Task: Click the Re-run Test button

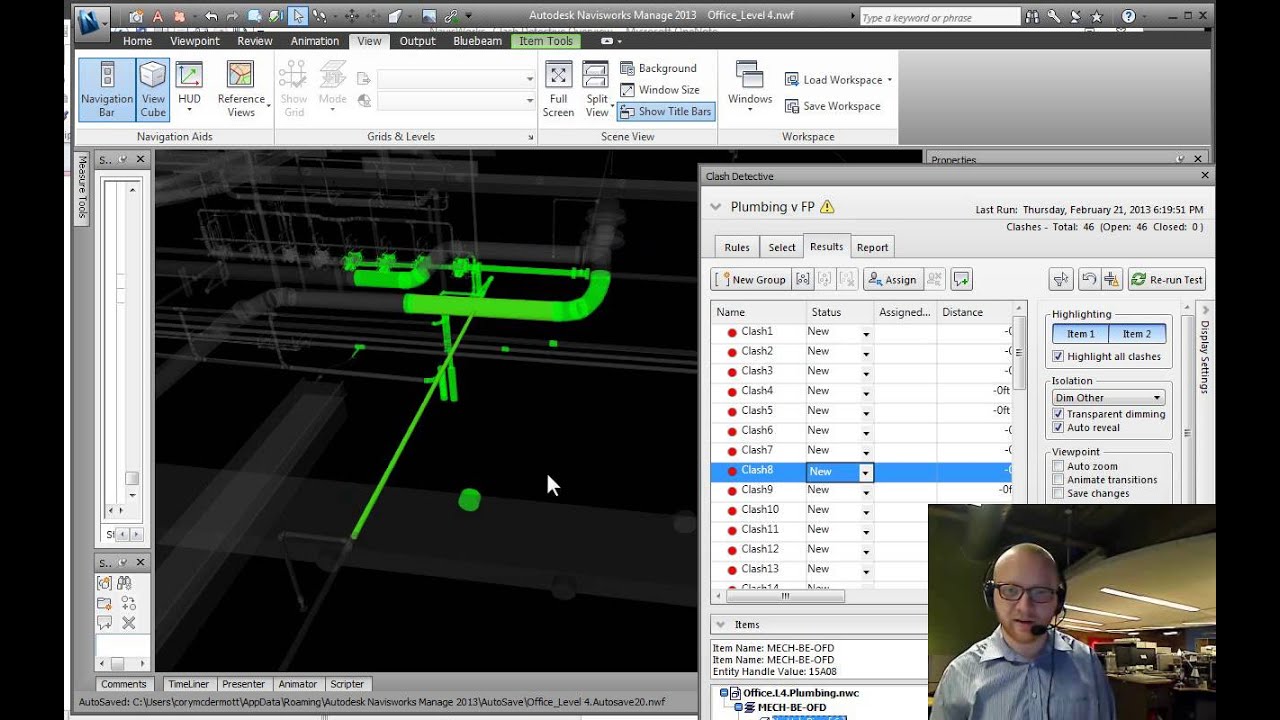Action: (1167, 280)
